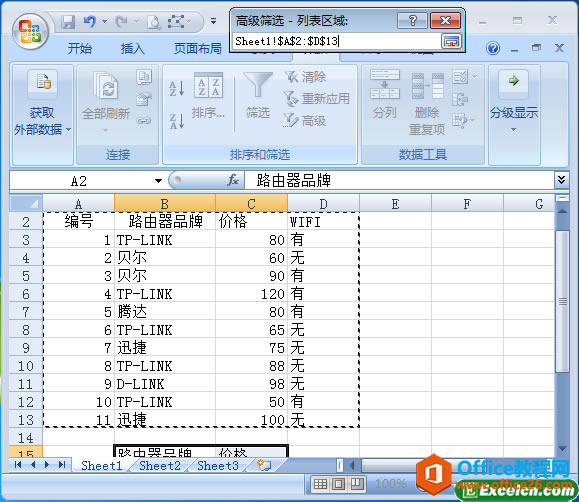Open the Name Box dropdown arrow
Image resolution: width=579 pixels, height=502 pixels.
tap(158, 181)
